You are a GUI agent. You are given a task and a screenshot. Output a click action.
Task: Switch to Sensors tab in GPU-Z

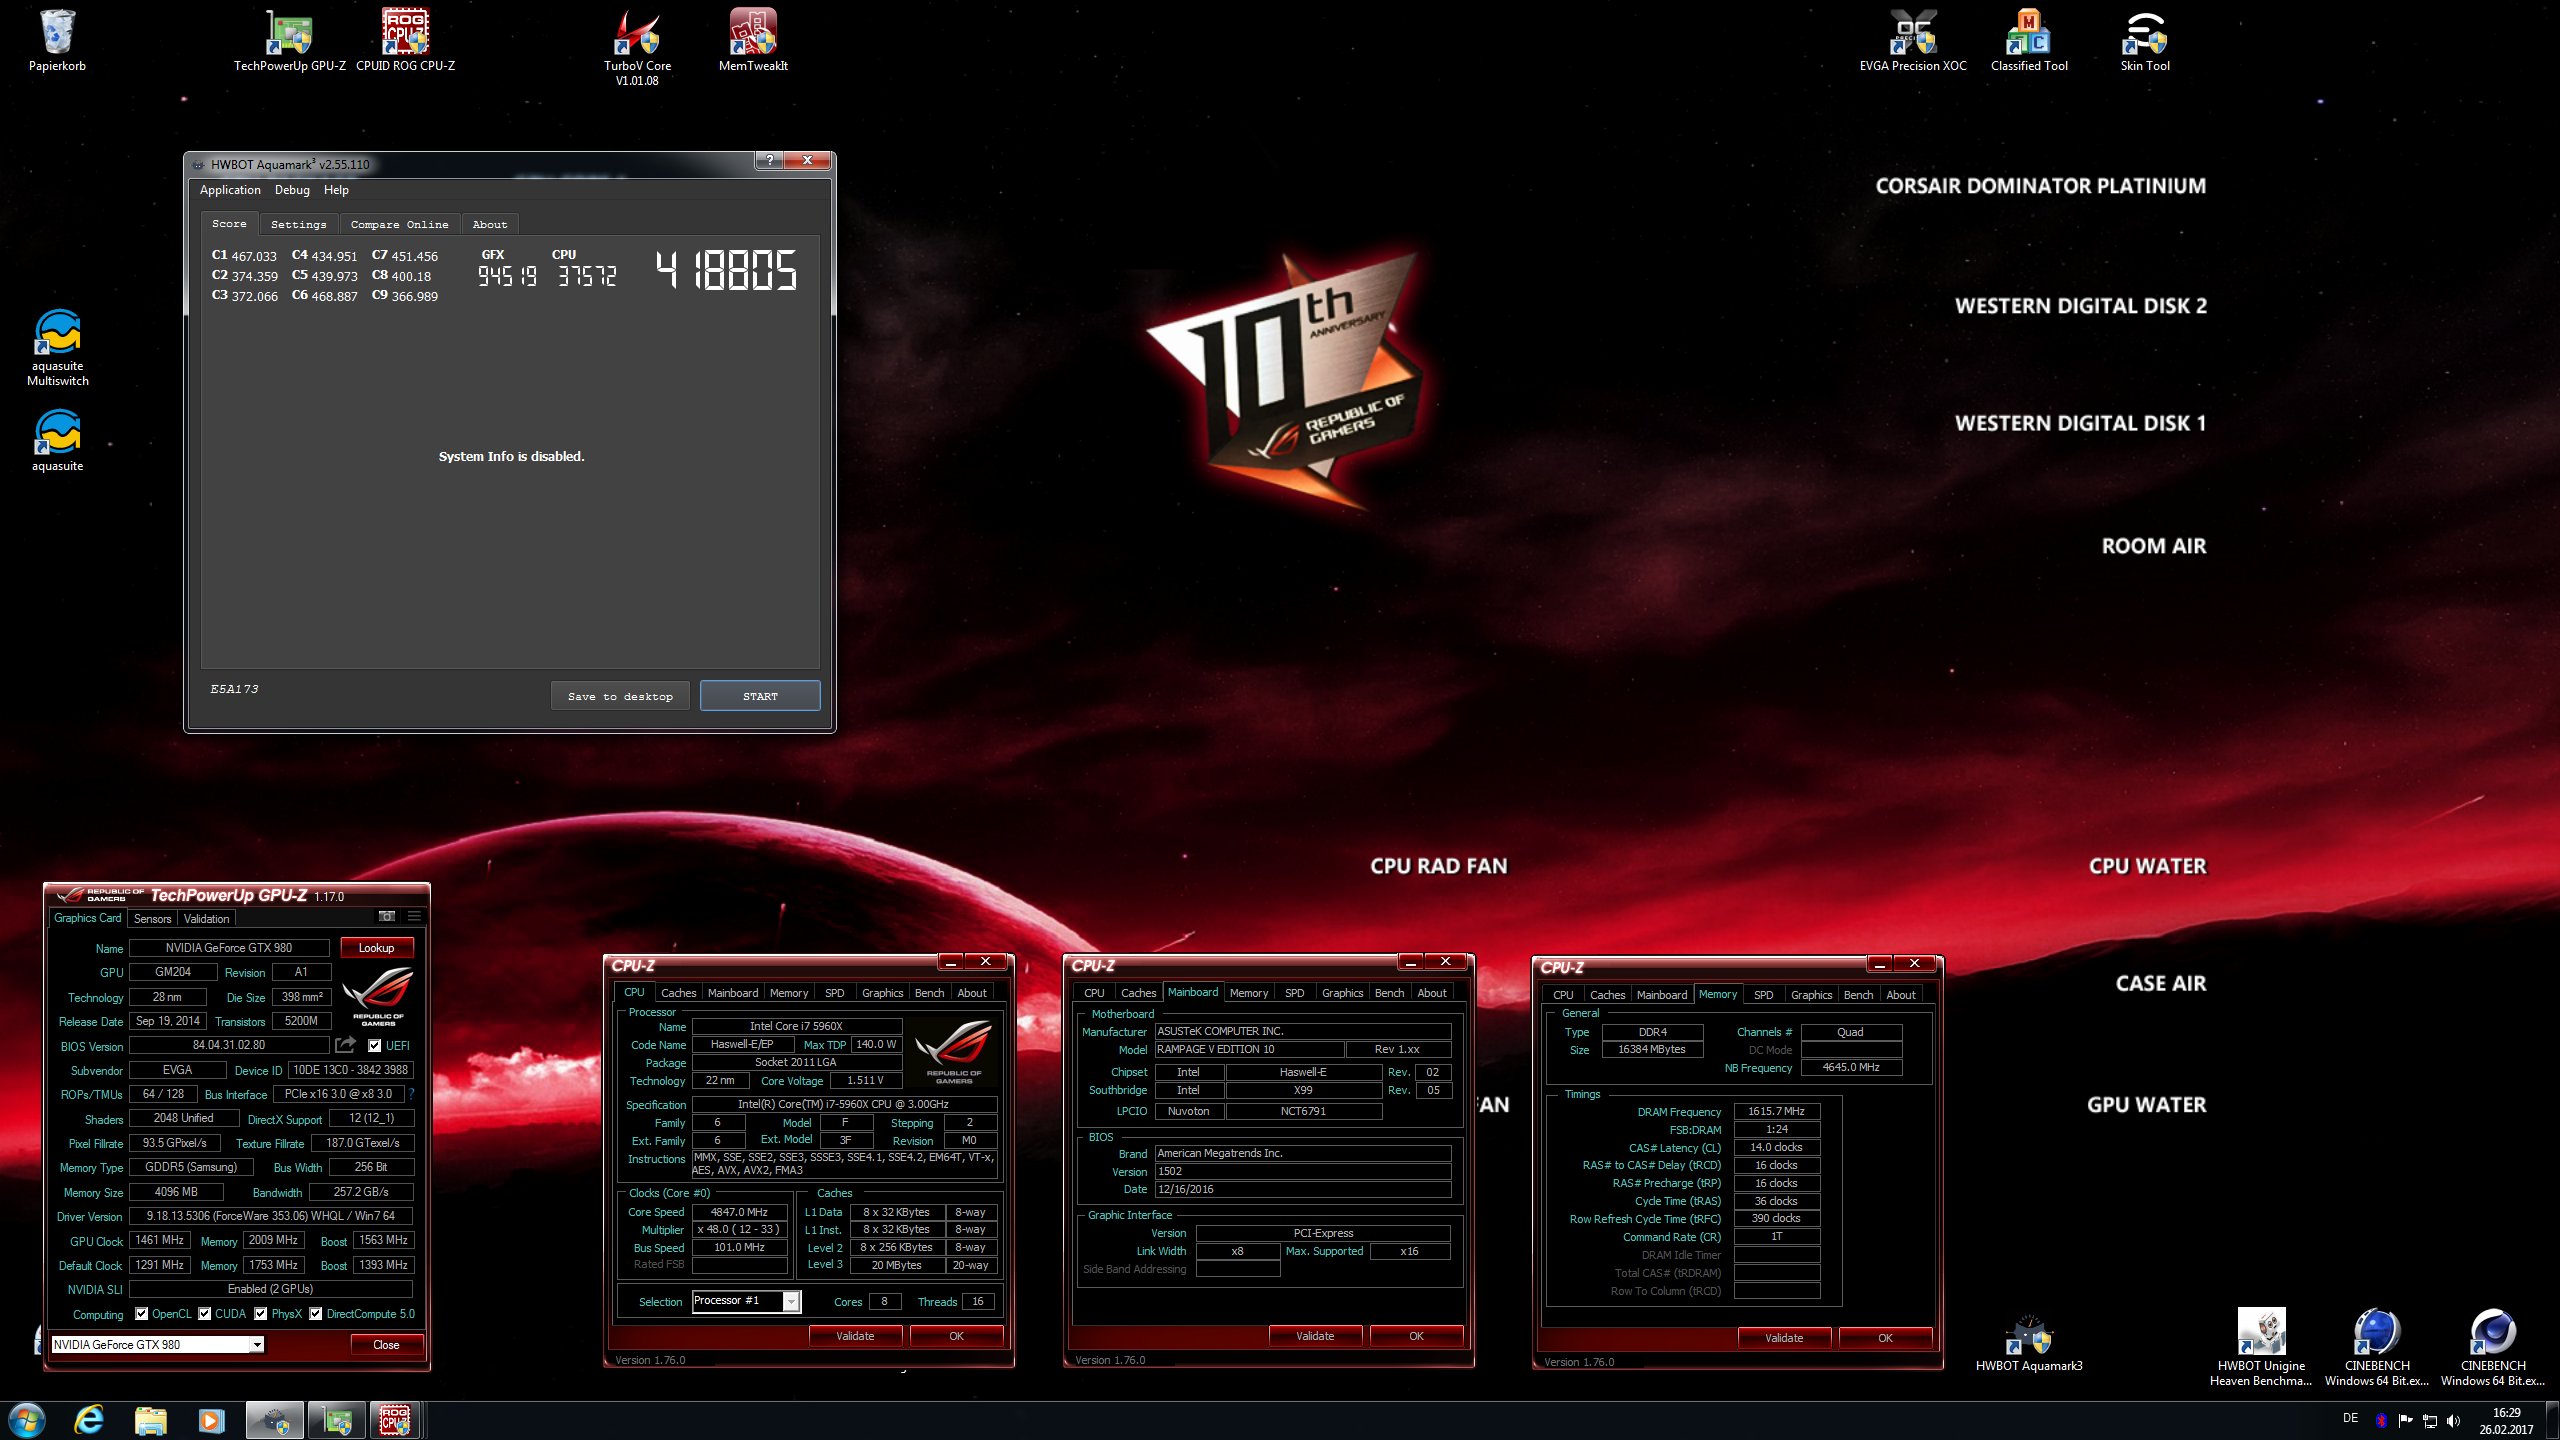coord(153,919)
